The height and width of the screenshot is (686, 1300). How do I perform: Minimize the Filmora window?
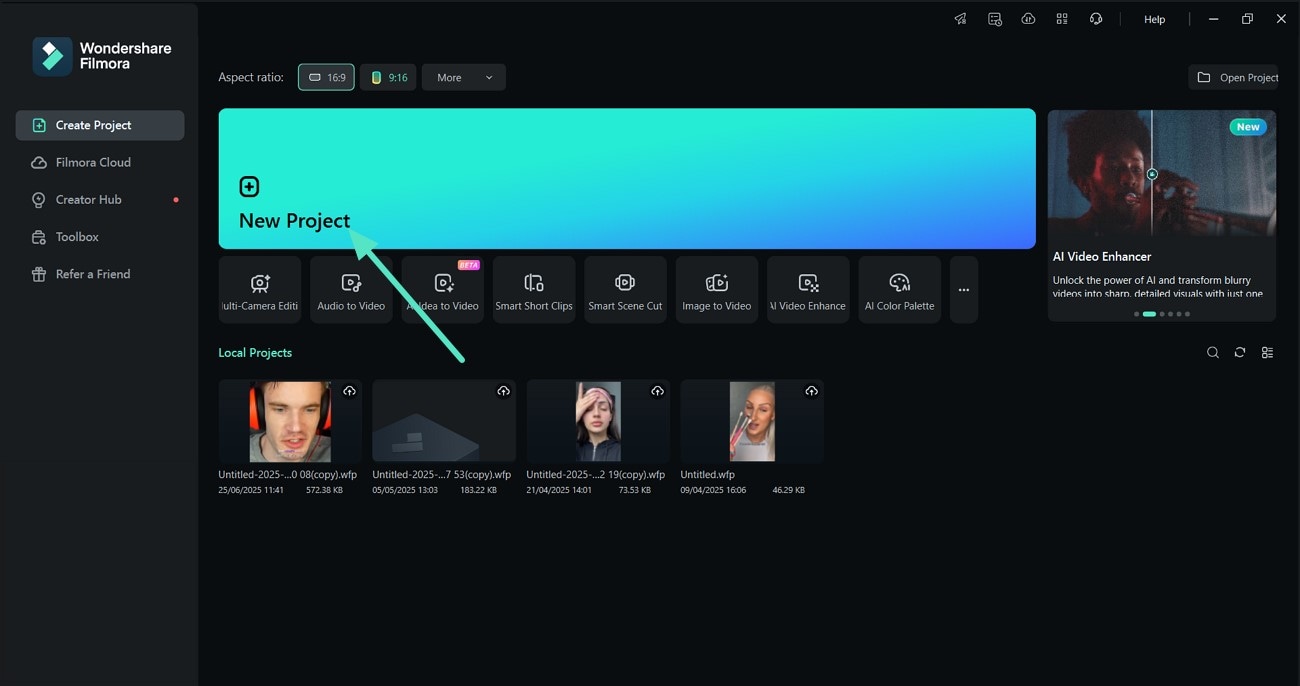(x=1213, y=19)
